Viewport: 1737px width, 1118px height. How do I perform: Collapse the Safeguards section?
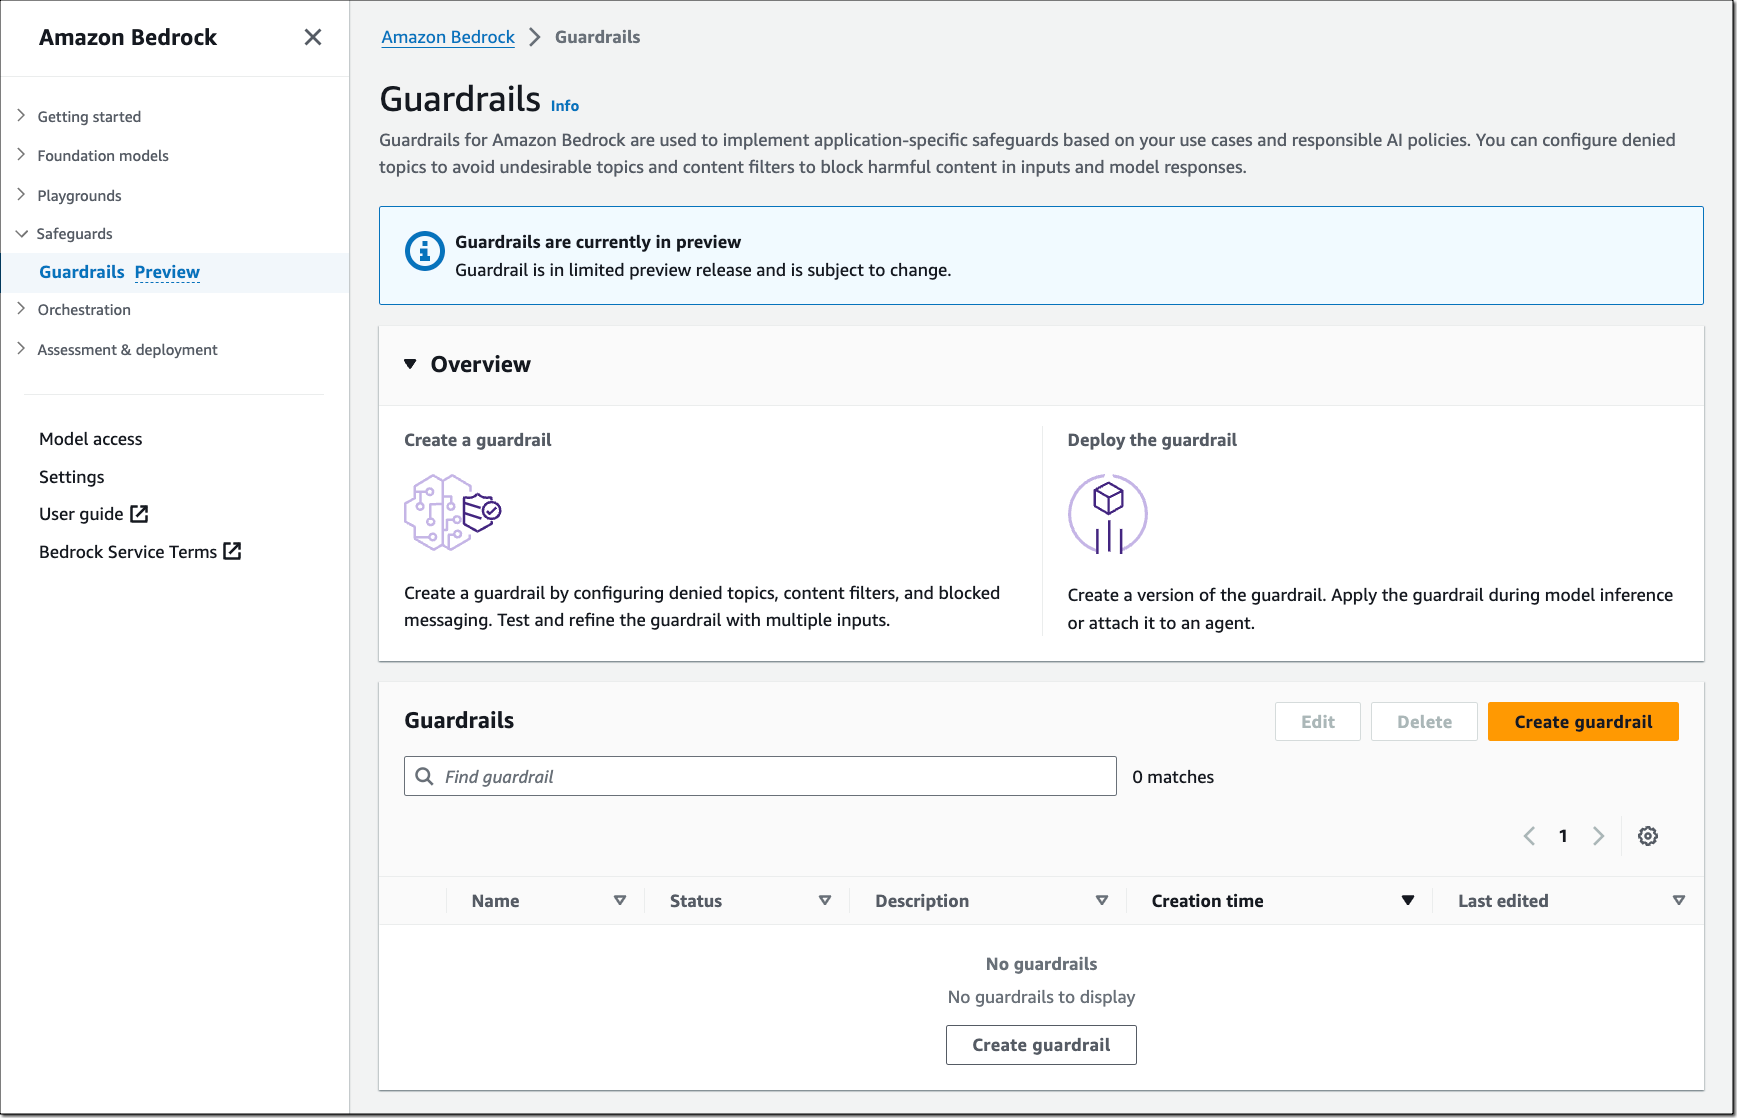(x=21, y=233)
